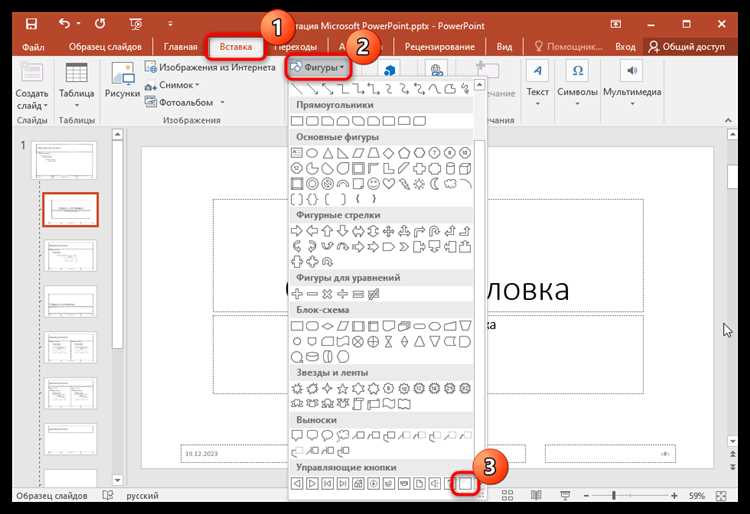Pick the rectangular speech bubble callout
The height and width of the screenshot is (514, 750).
click(x=297, y=436)
